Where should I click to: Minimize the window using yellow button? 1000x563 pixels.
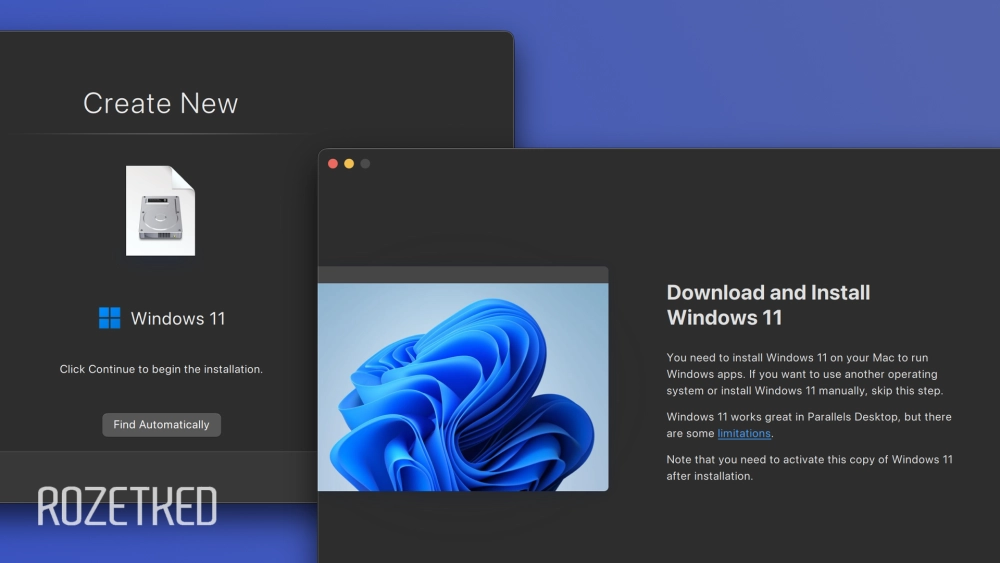[x=349, y=164]
